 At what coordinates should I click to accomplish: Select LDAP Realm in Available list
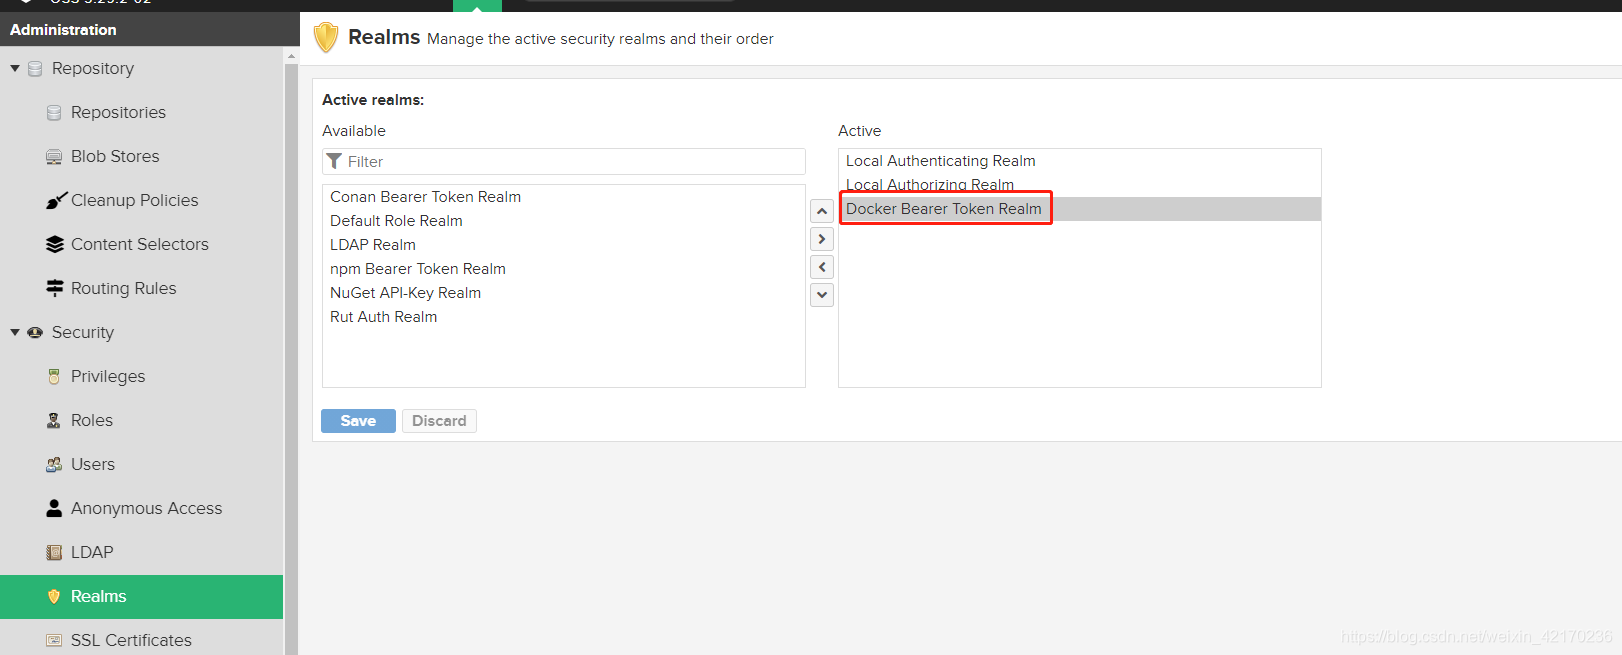564,245
